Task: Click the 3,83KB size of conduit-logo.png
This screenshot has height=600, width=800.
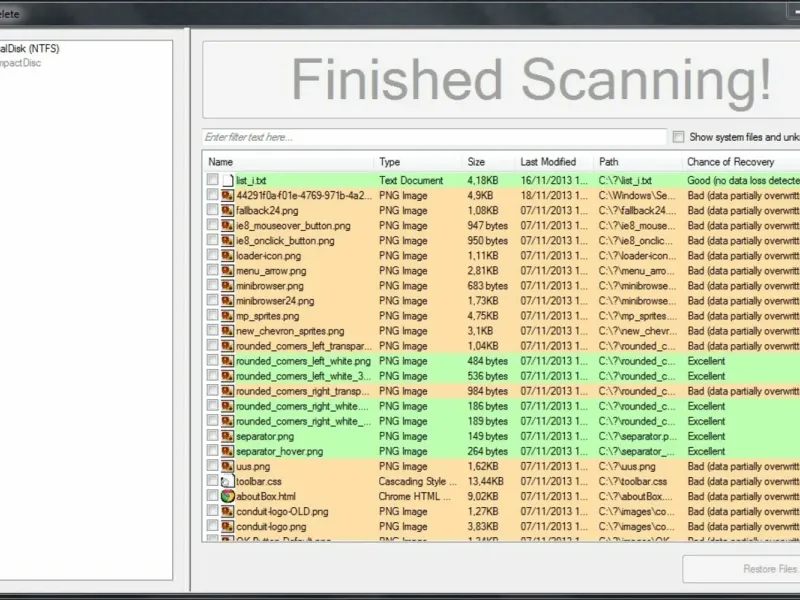Action: click(483, 527)
